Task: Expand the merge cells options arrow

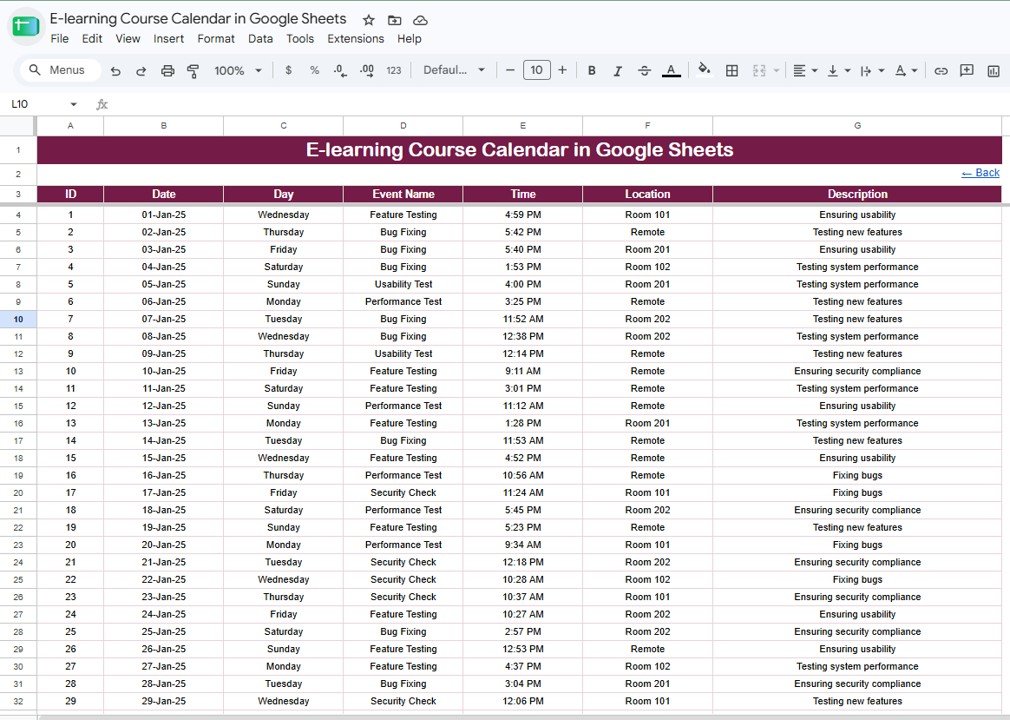Action: tap(776, 71)
